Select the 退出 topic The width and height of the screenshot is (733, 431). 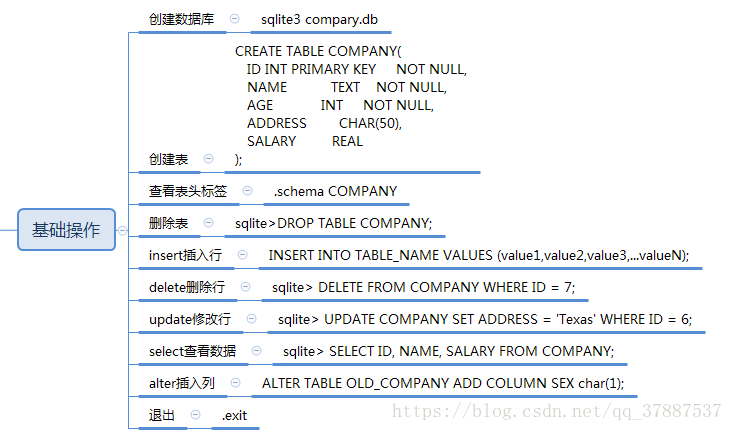tap(162, 415)
